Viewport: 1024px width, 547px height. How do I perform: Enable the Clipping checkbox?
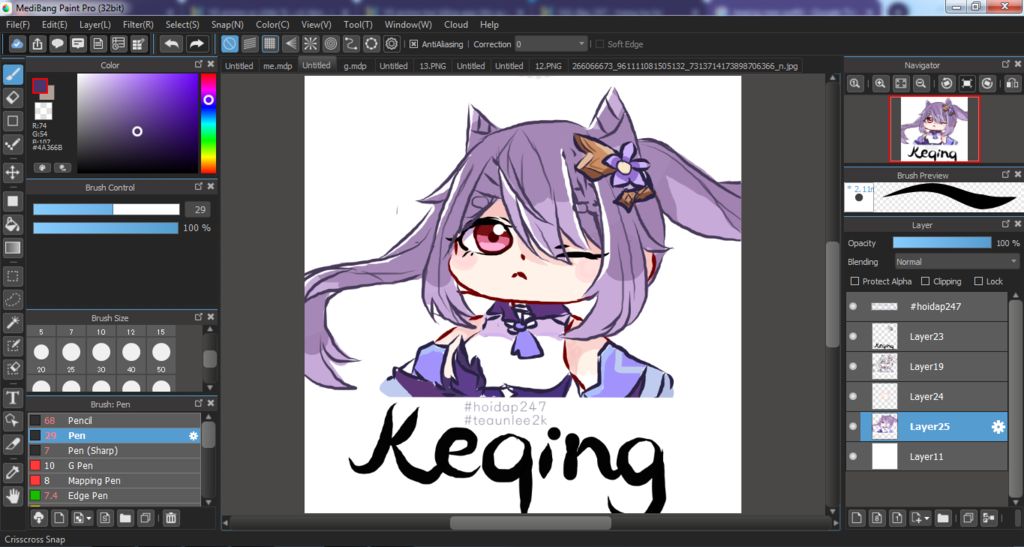(x=925, y=281)
